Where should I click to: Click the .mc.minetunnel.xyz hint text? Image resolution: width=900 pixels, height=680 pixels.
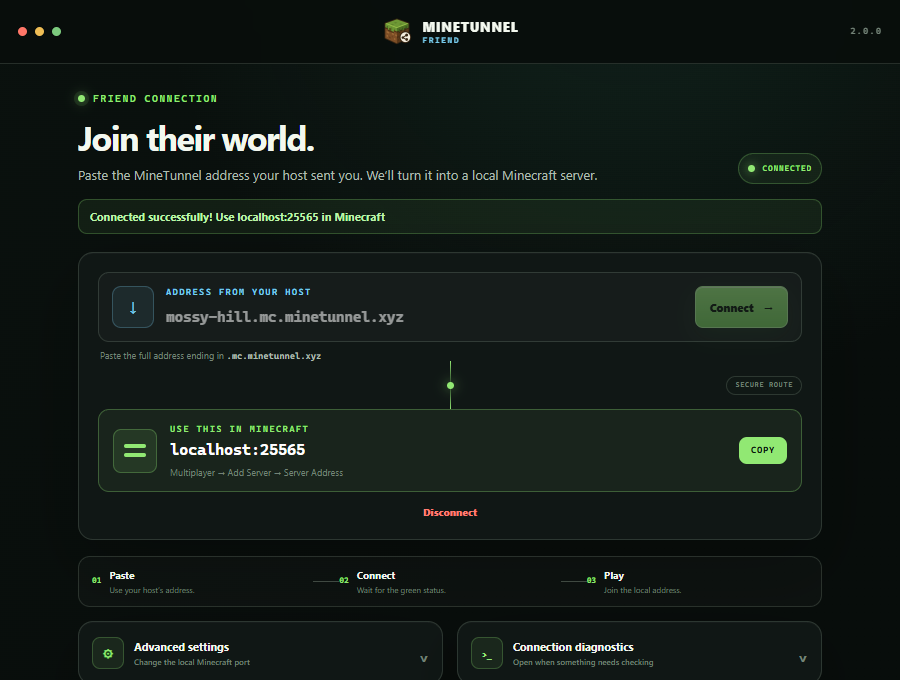pos(274,356)
